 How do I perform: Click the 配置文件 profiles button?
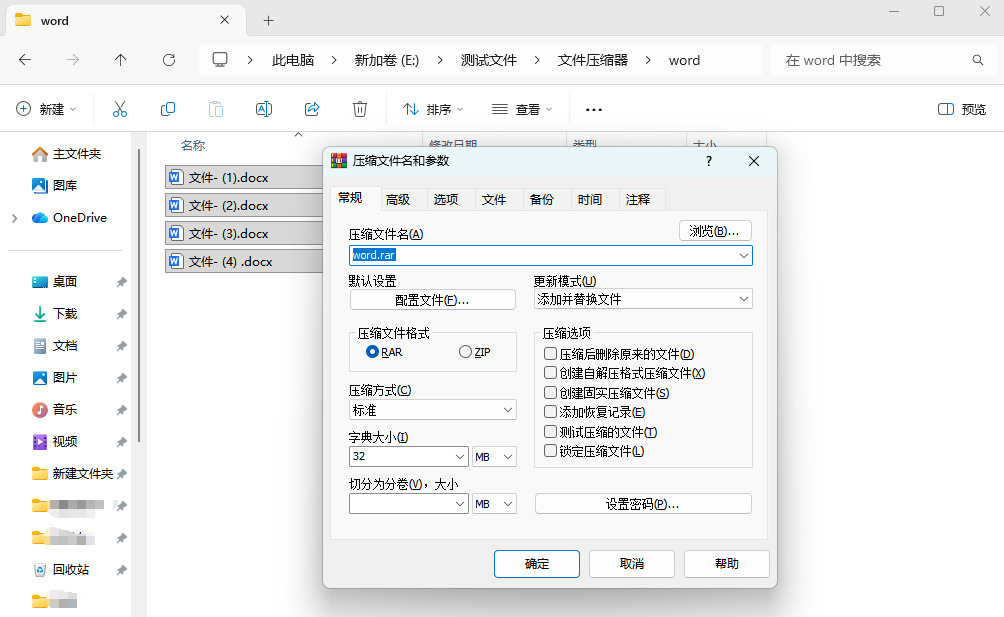pyautogui.click(x=433, y=300)
